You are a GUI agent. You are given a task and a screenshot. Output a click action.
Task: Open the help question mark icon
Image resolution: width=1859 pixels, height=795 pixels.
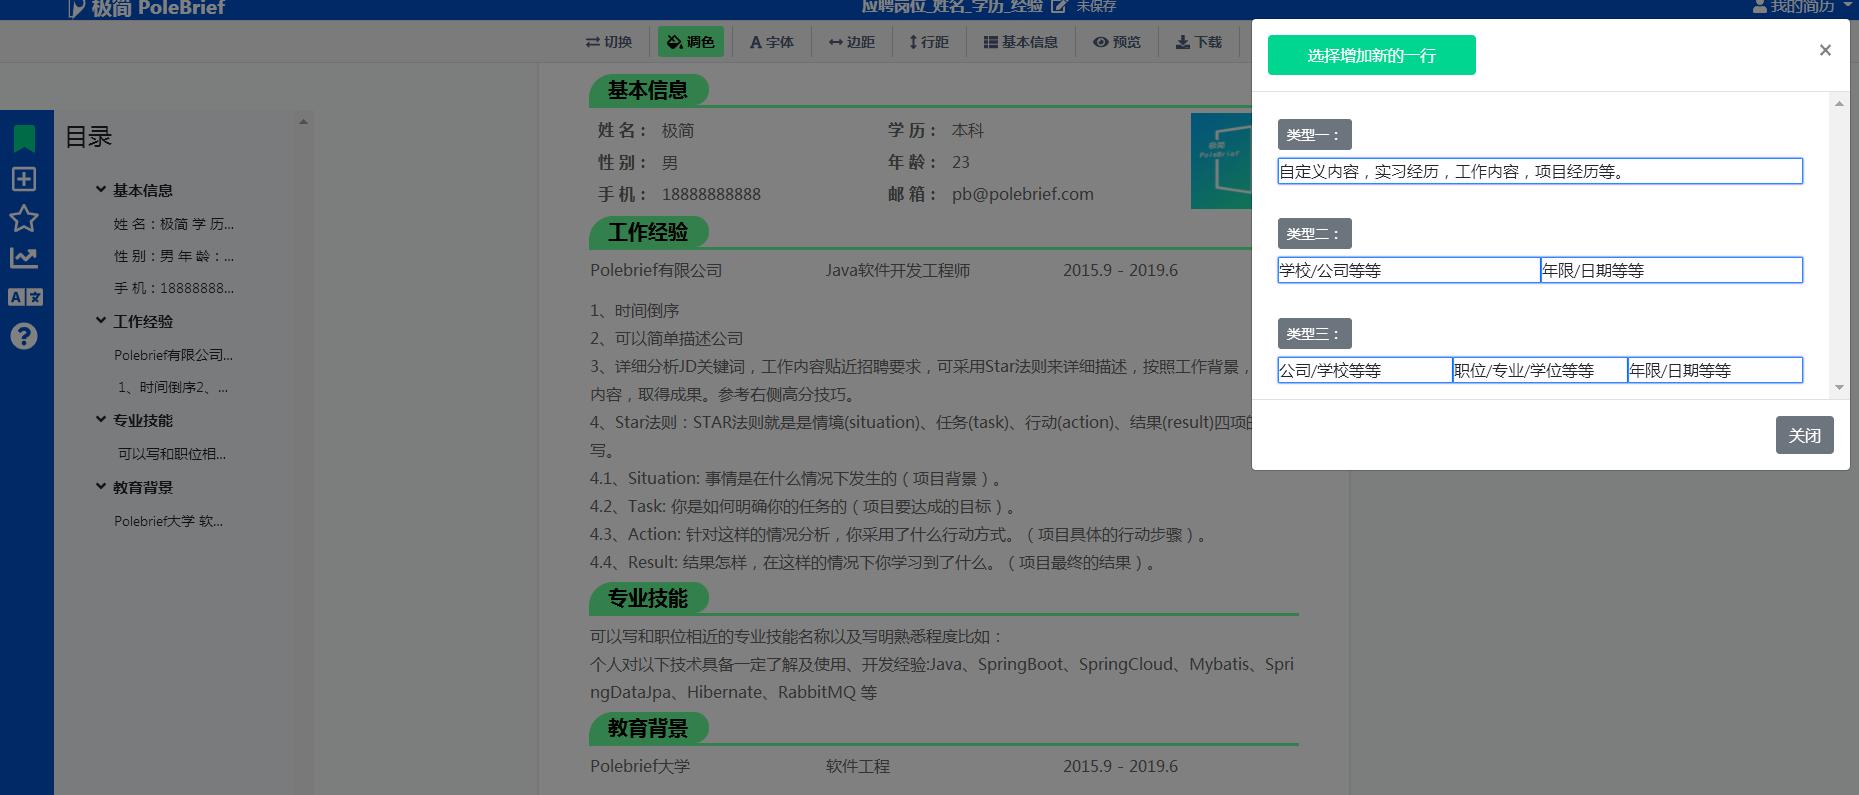pyautogui.click(x=24, y=336)
